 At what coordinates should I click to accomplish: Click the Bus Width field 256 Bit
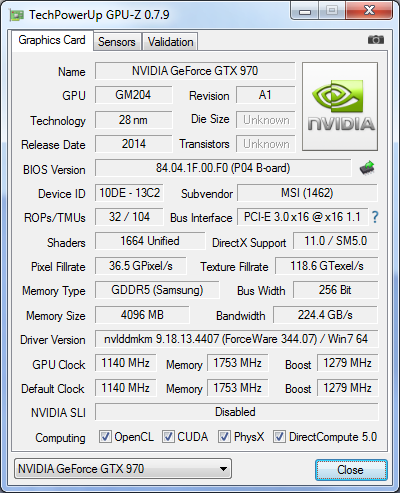[x=336, y=290]
